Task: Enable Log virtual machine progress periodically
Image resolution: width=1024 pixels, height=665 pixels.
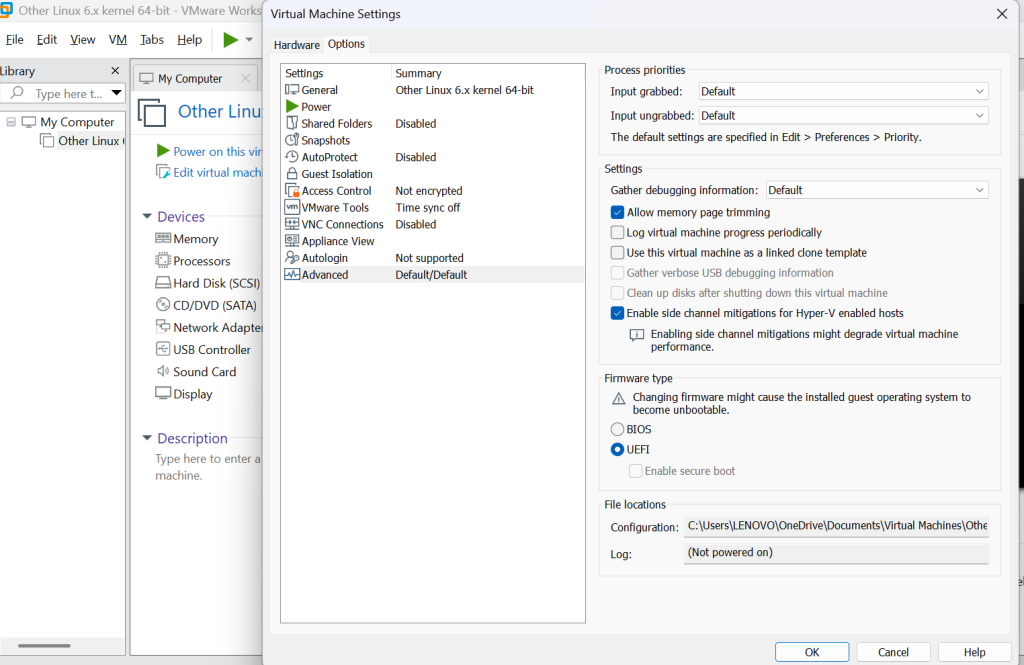Action: (618, 233)
